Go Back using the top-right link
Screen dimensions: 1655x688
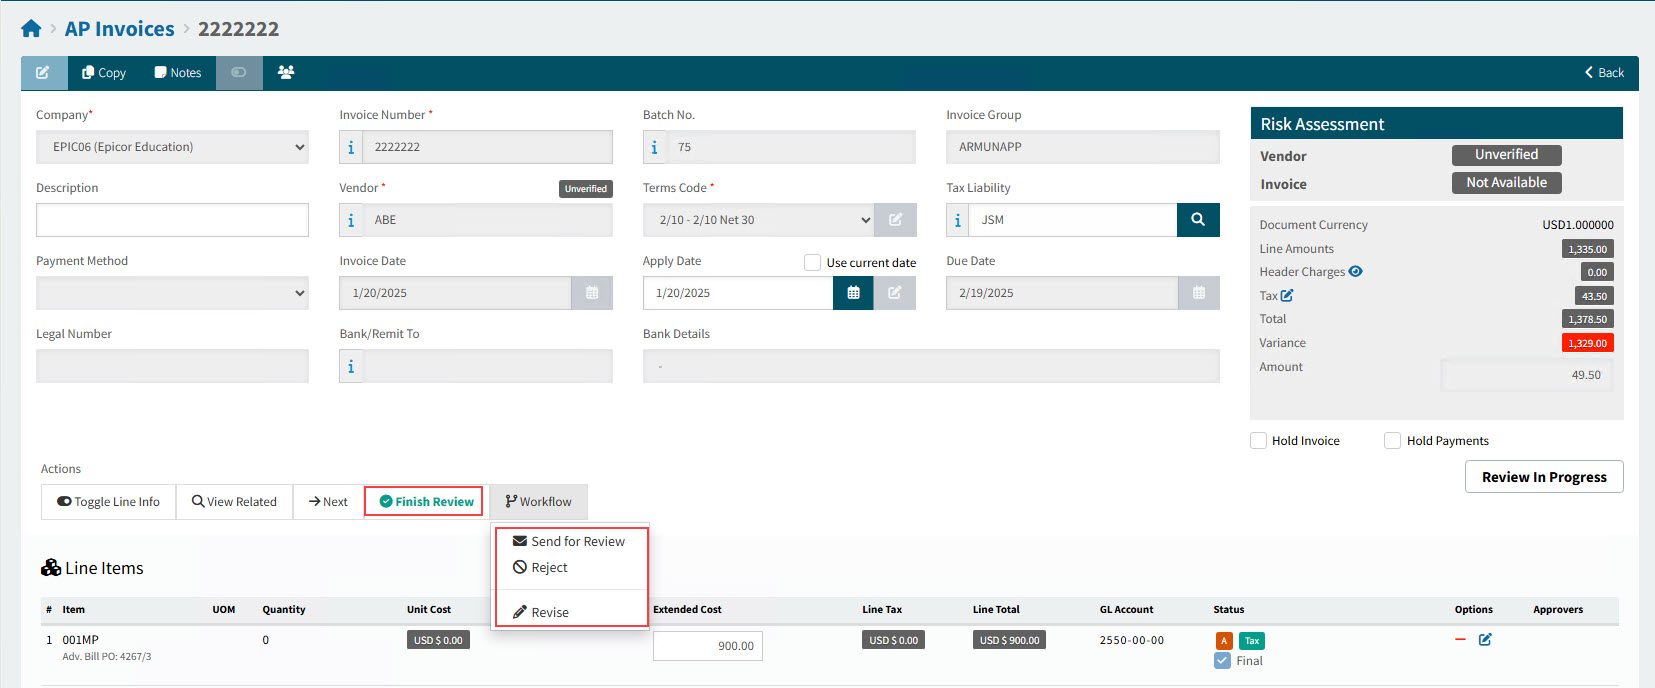(x=1604, y=72)
